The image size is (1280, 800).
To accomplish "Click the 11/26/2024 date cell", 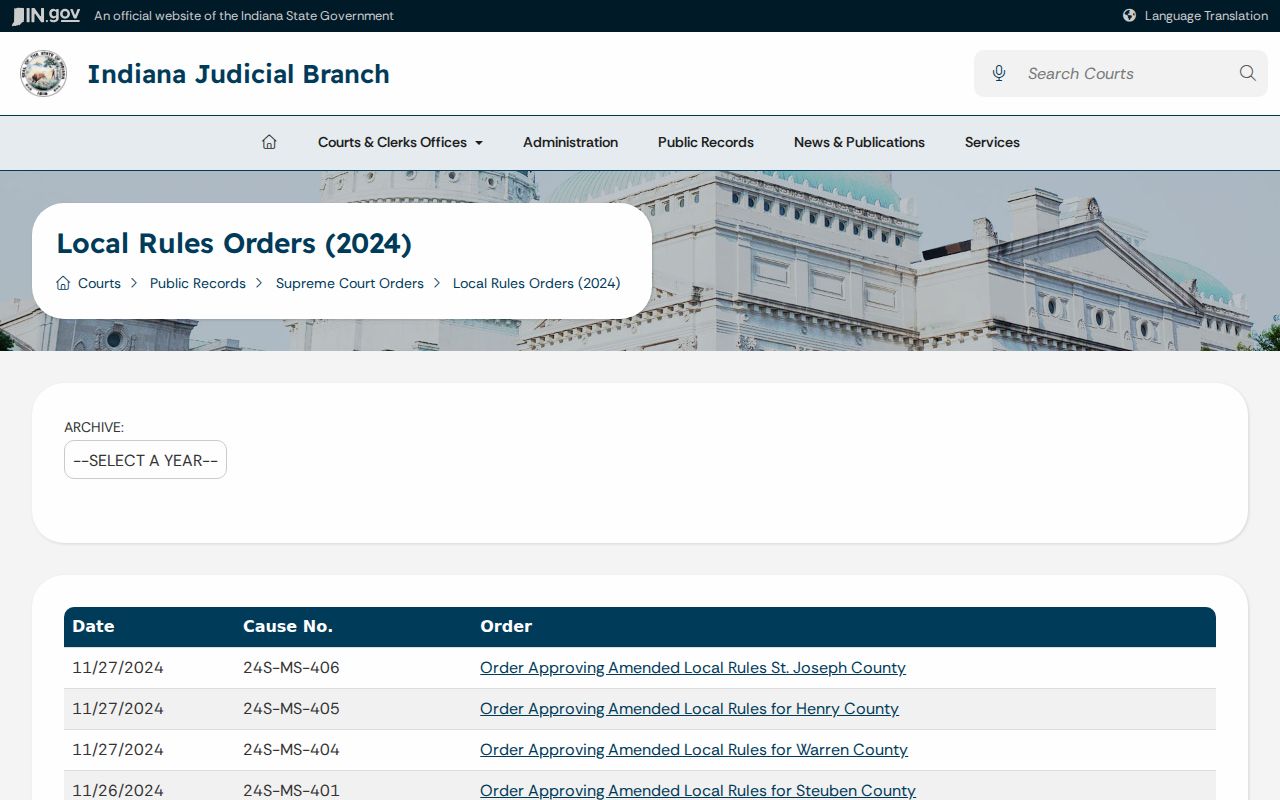I will [118, 790].
